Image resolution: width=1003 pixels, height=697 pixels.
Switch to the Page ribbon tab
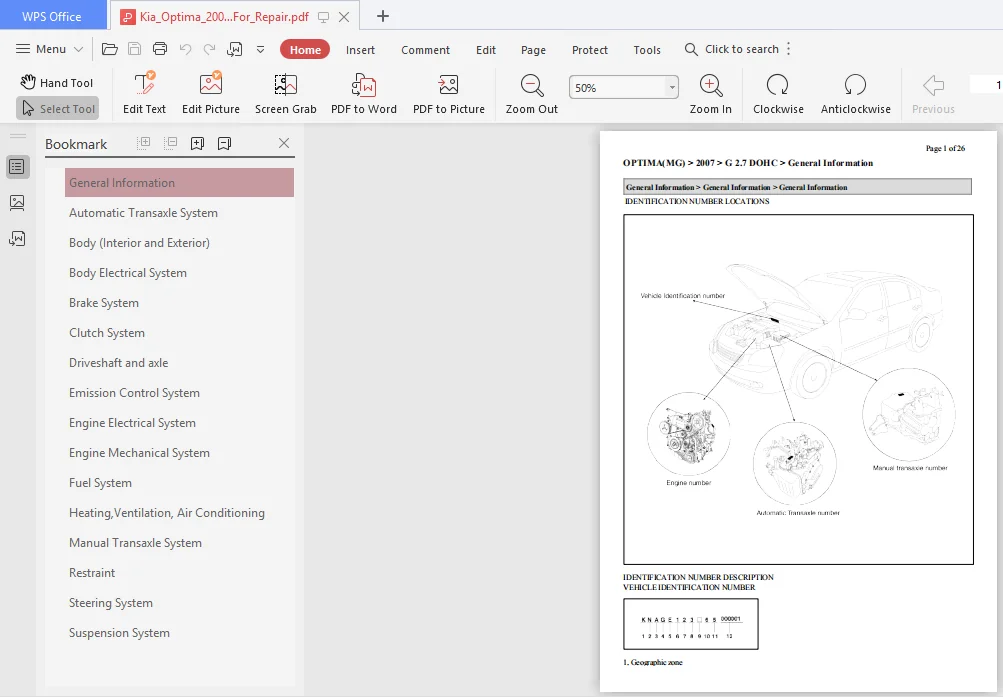tap(533, 50)
